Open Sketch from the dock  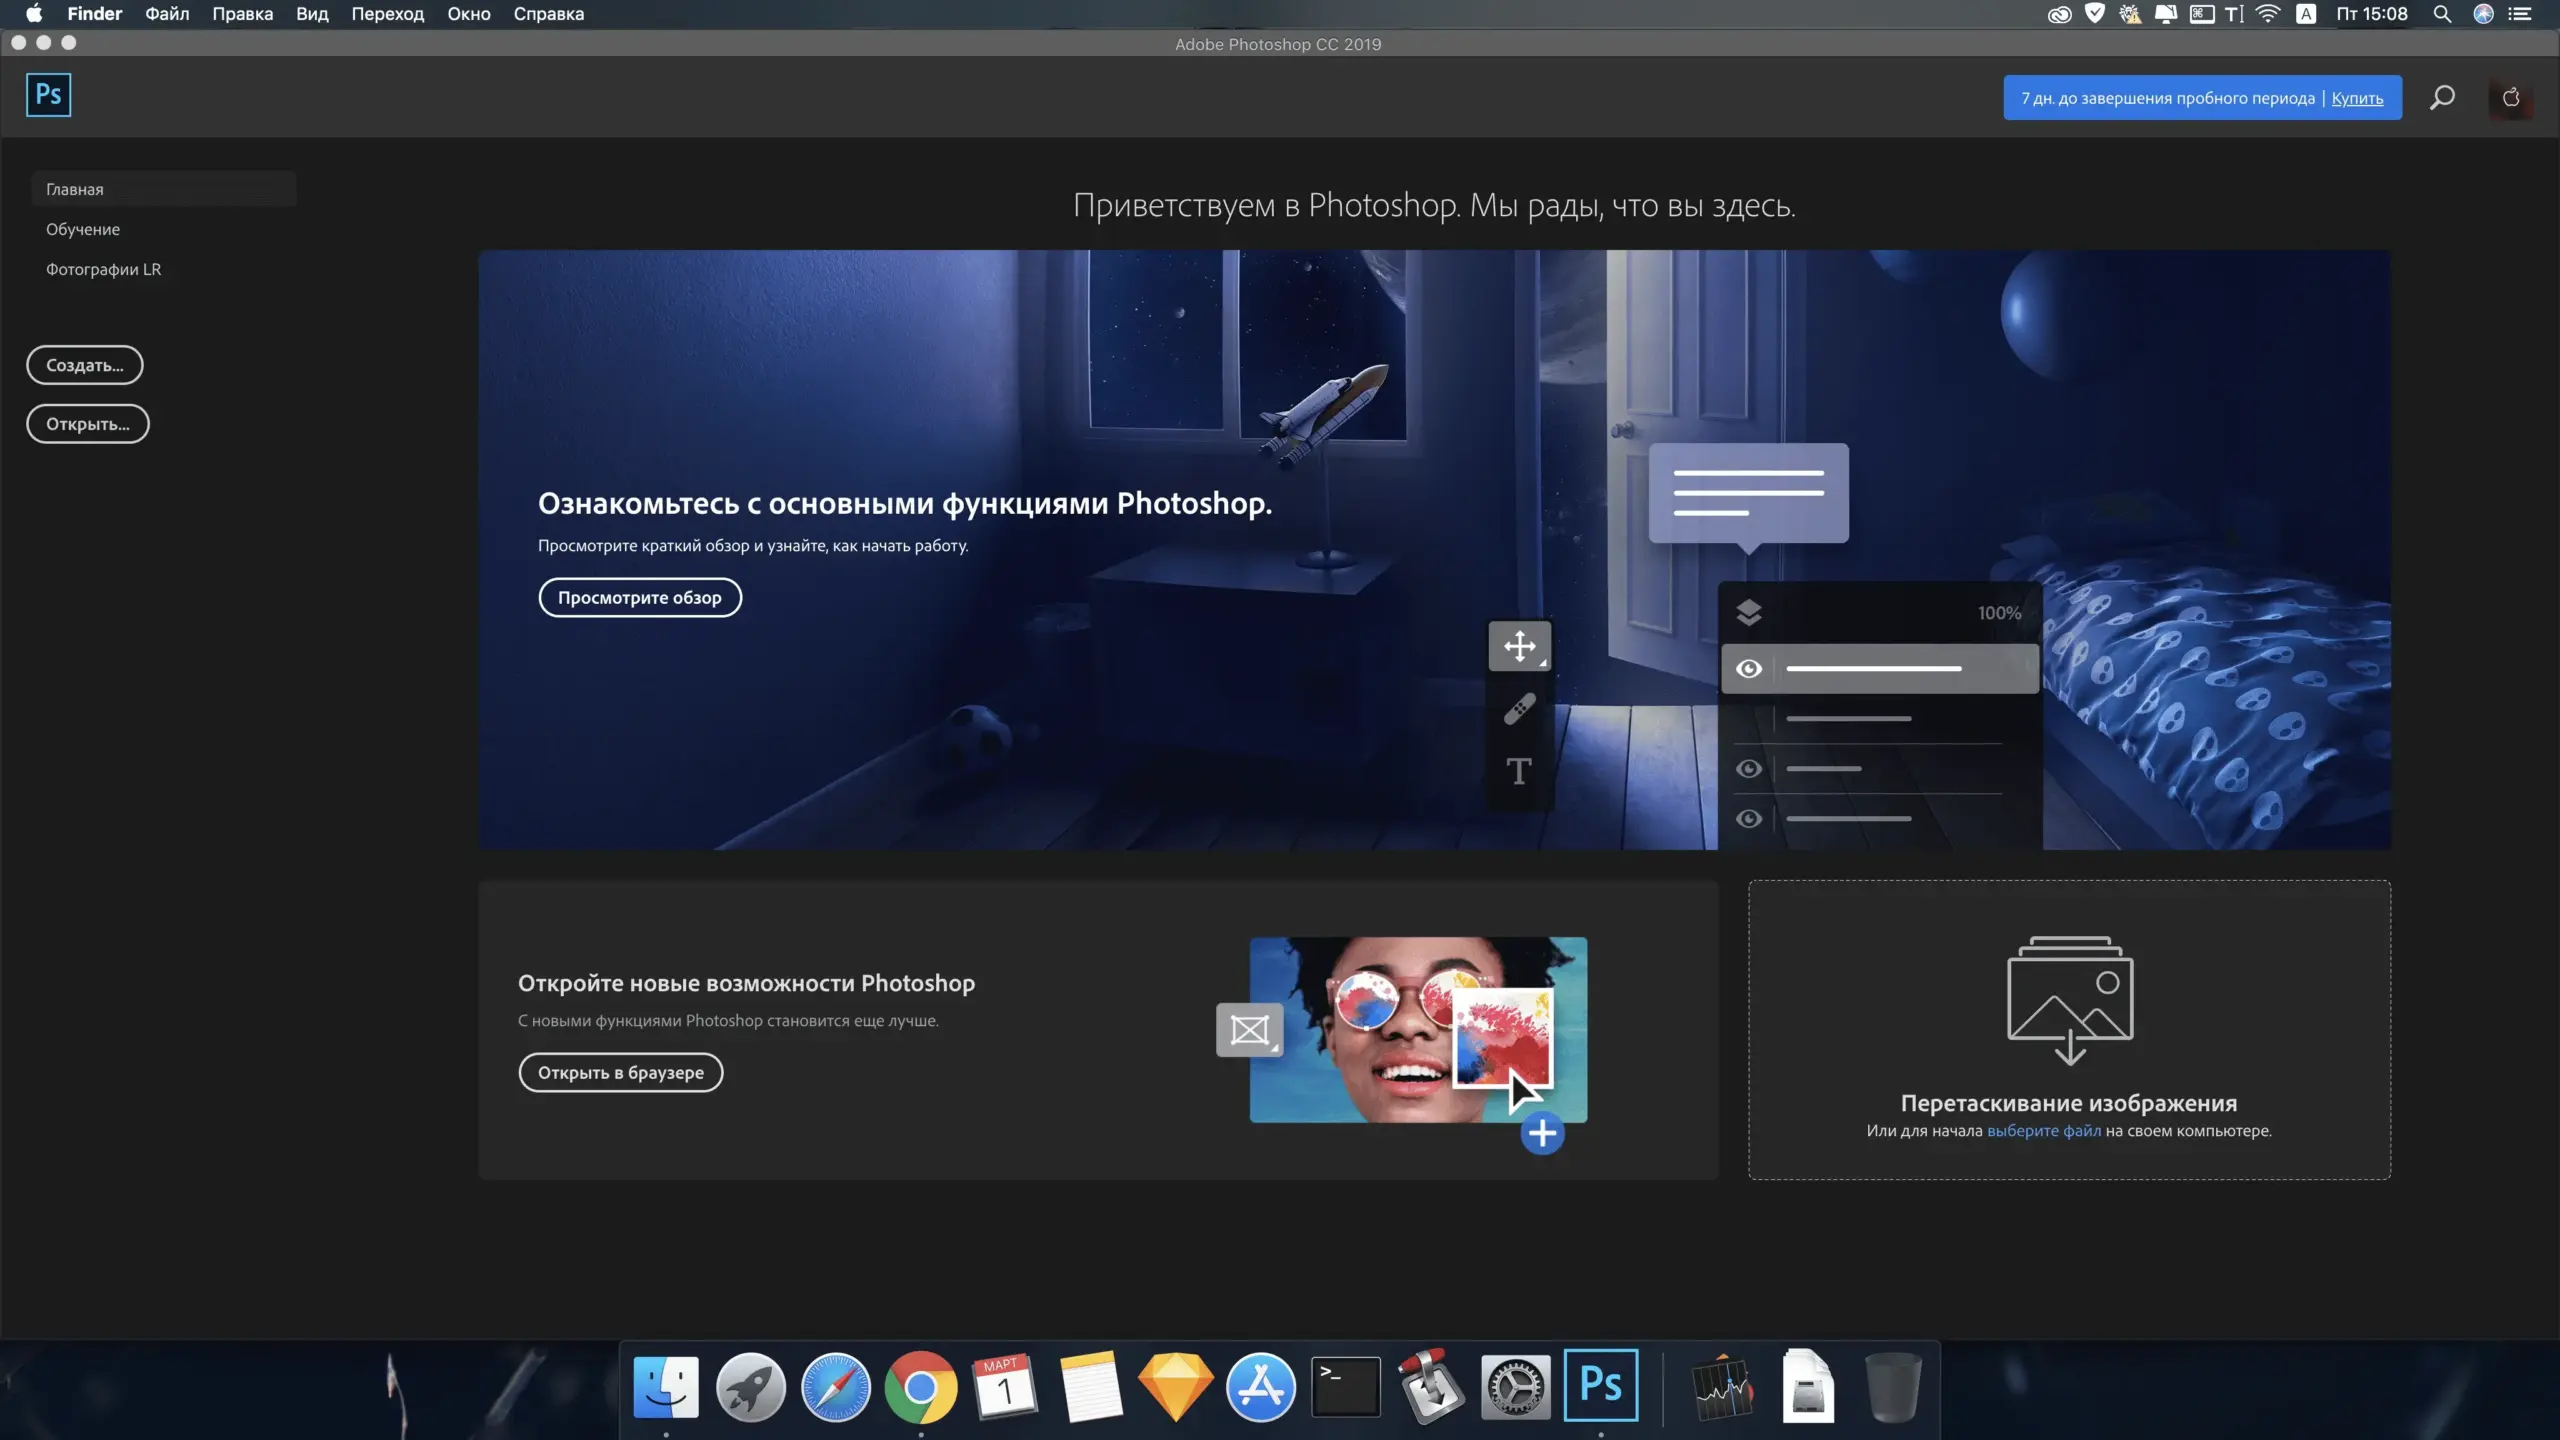coord(1175,1386)
